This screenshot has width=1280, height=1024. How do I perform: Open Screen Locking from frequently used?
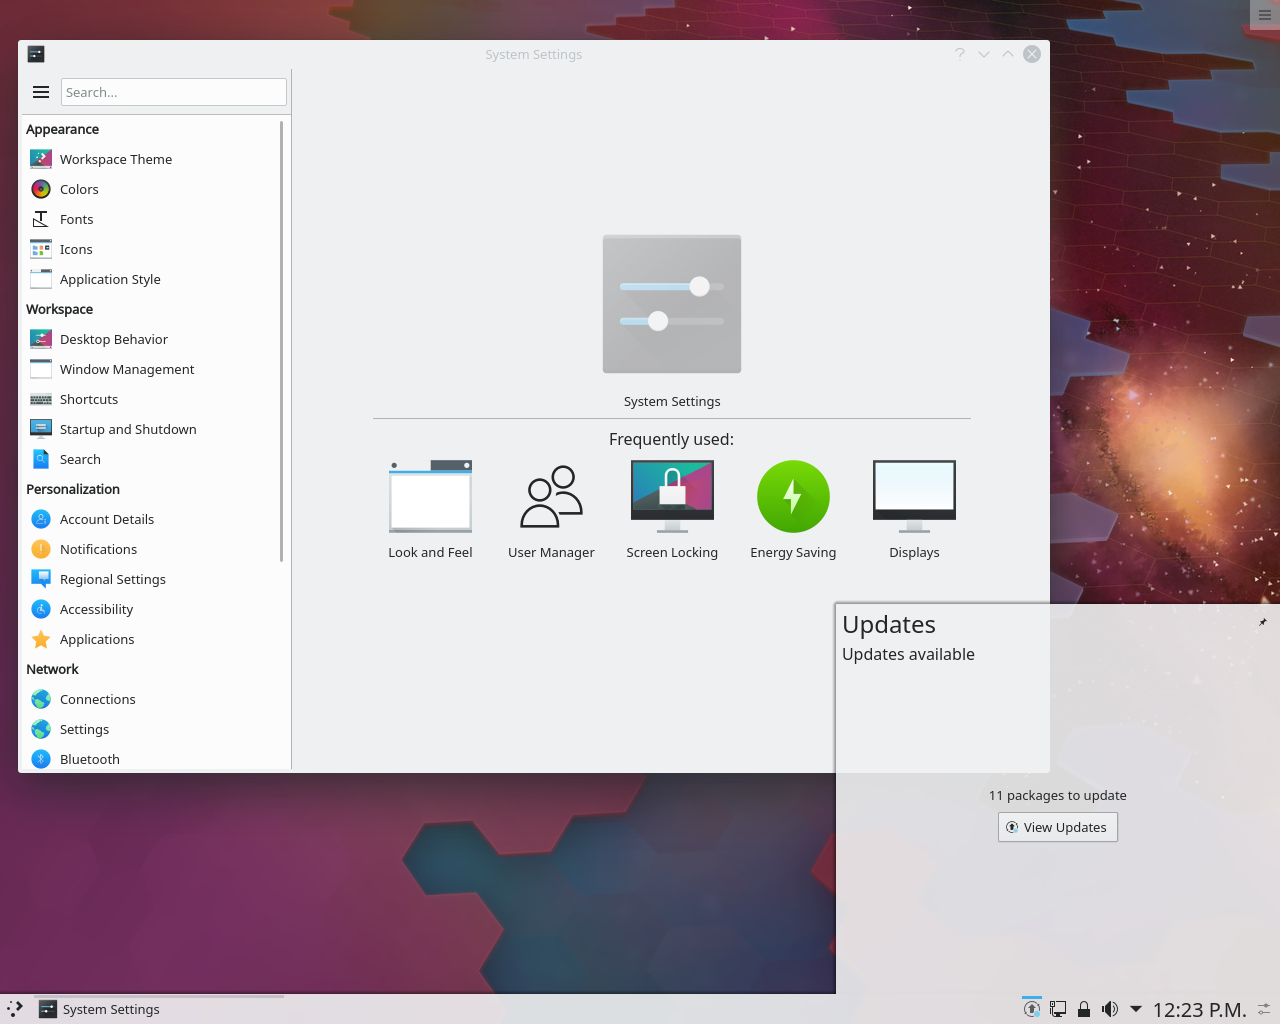671,495
